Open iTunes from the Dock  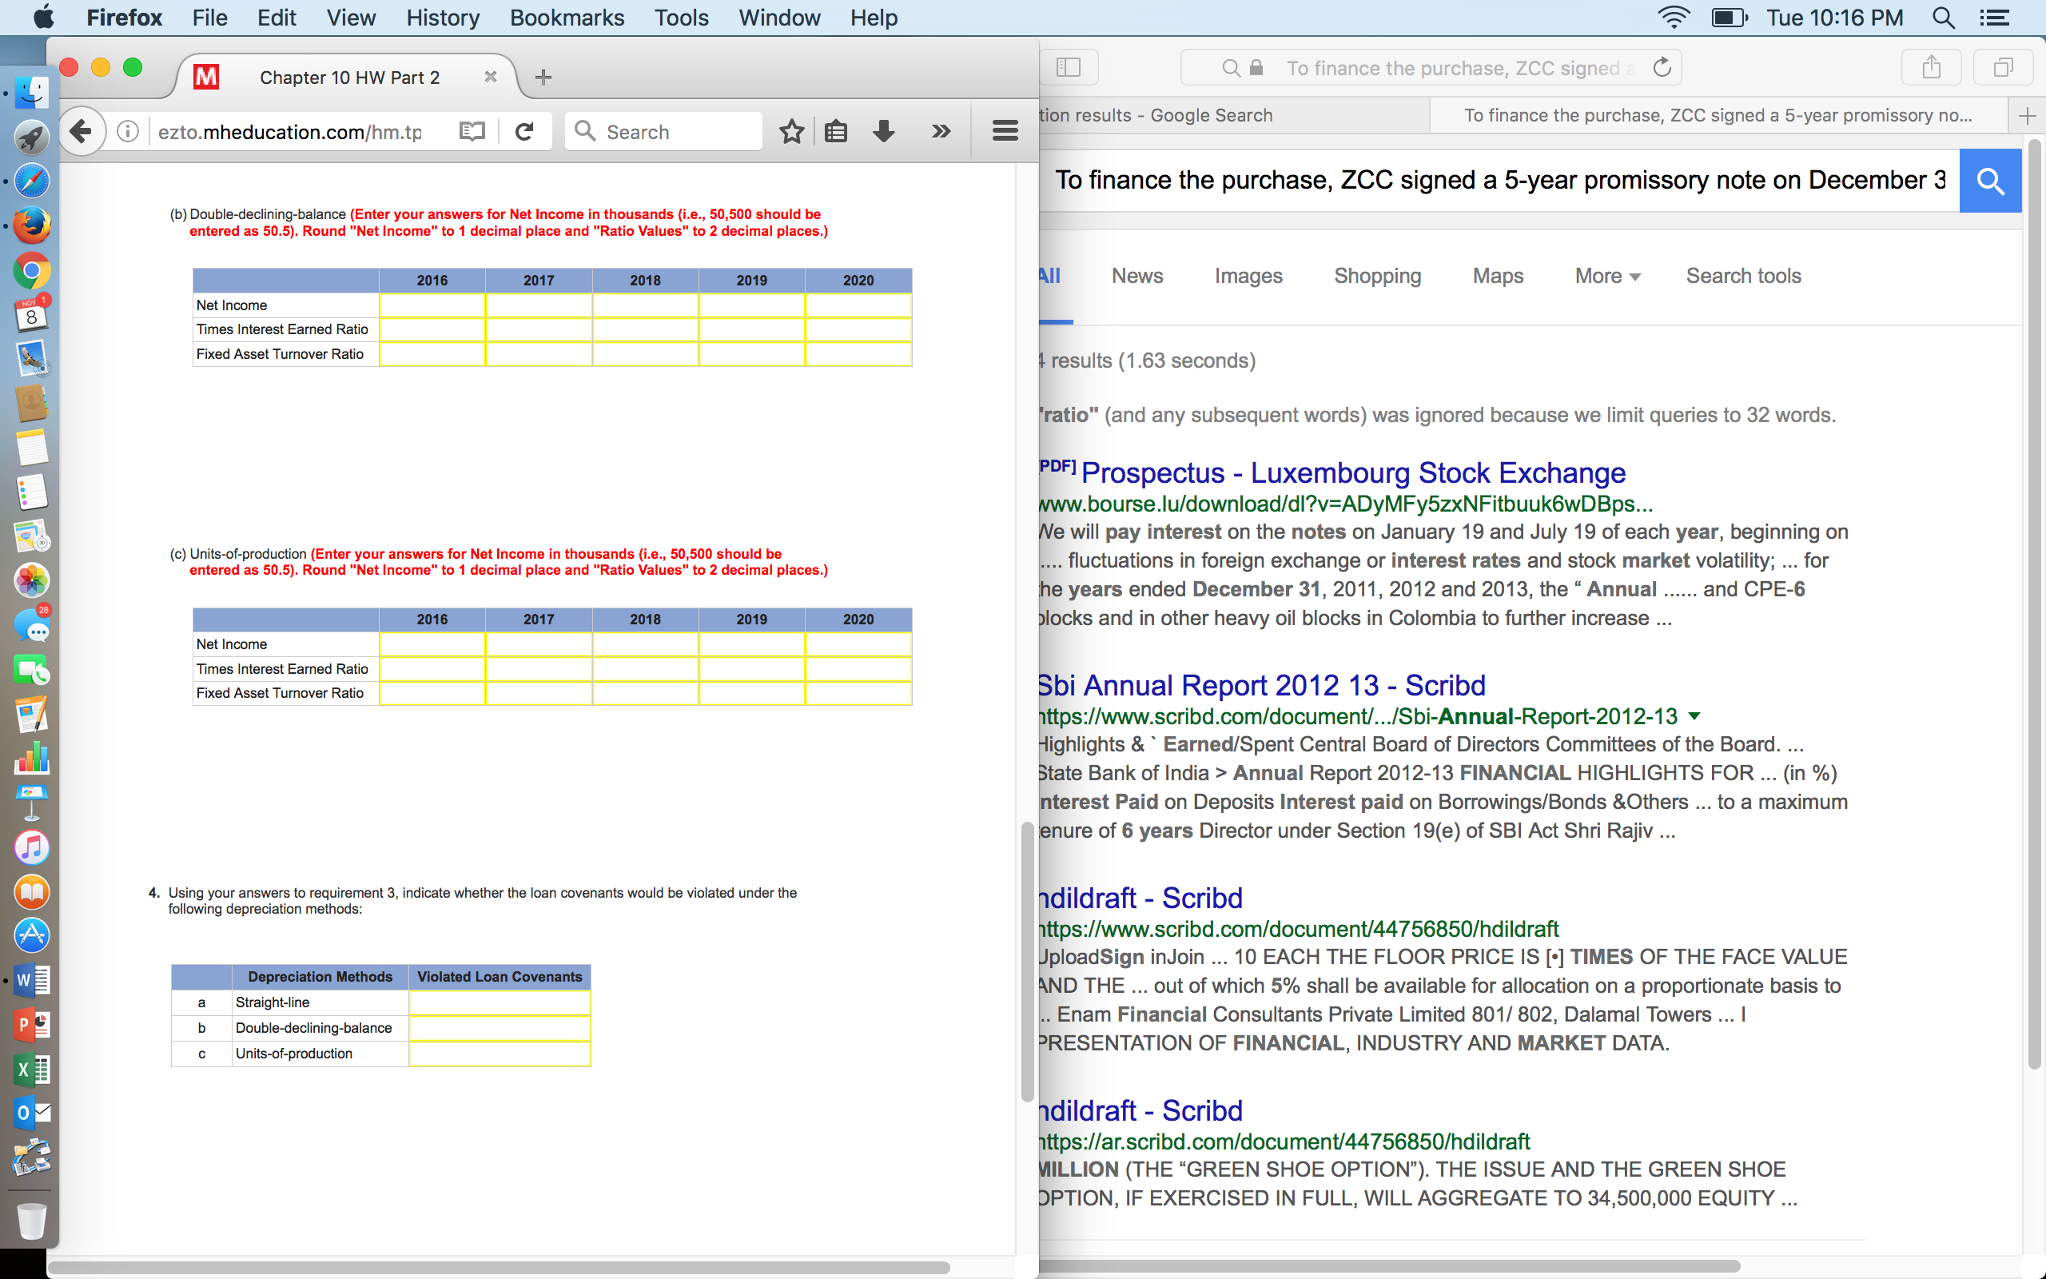(31, 848)
